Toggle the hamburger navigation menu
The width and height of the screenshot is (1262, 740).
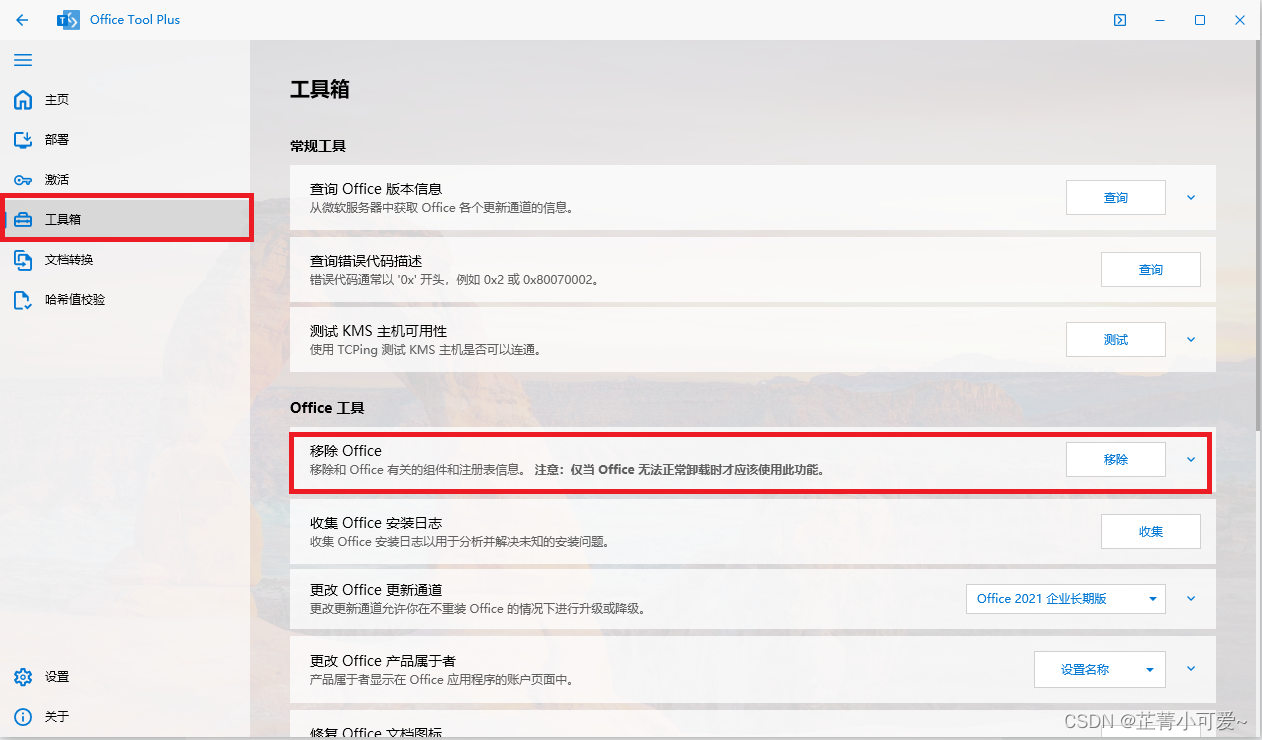tap(23, 60)
